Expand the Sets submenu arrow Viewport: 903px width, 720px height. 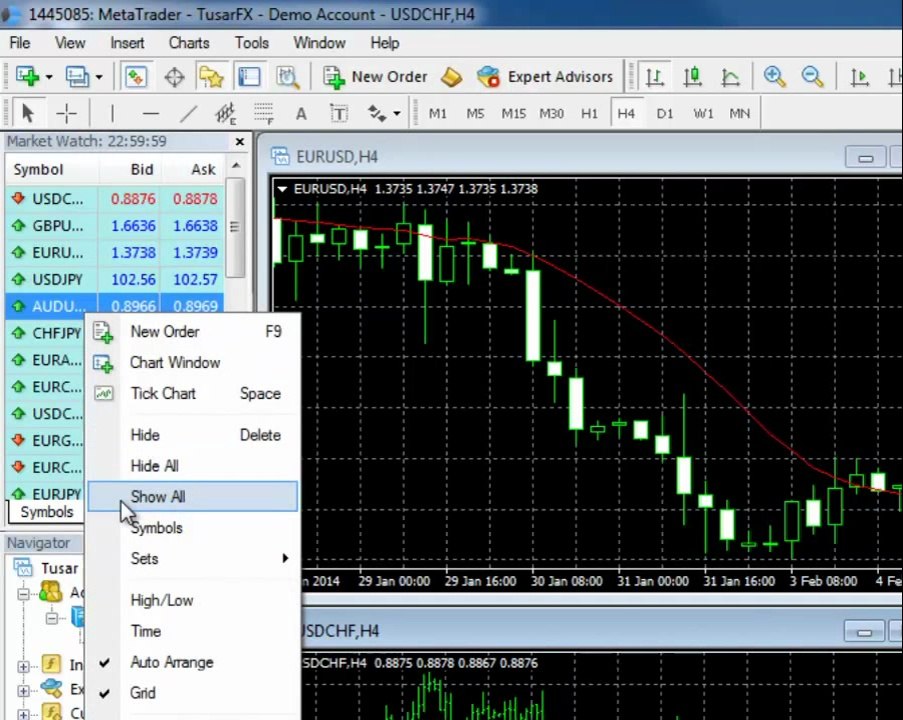tap(285, 558)
